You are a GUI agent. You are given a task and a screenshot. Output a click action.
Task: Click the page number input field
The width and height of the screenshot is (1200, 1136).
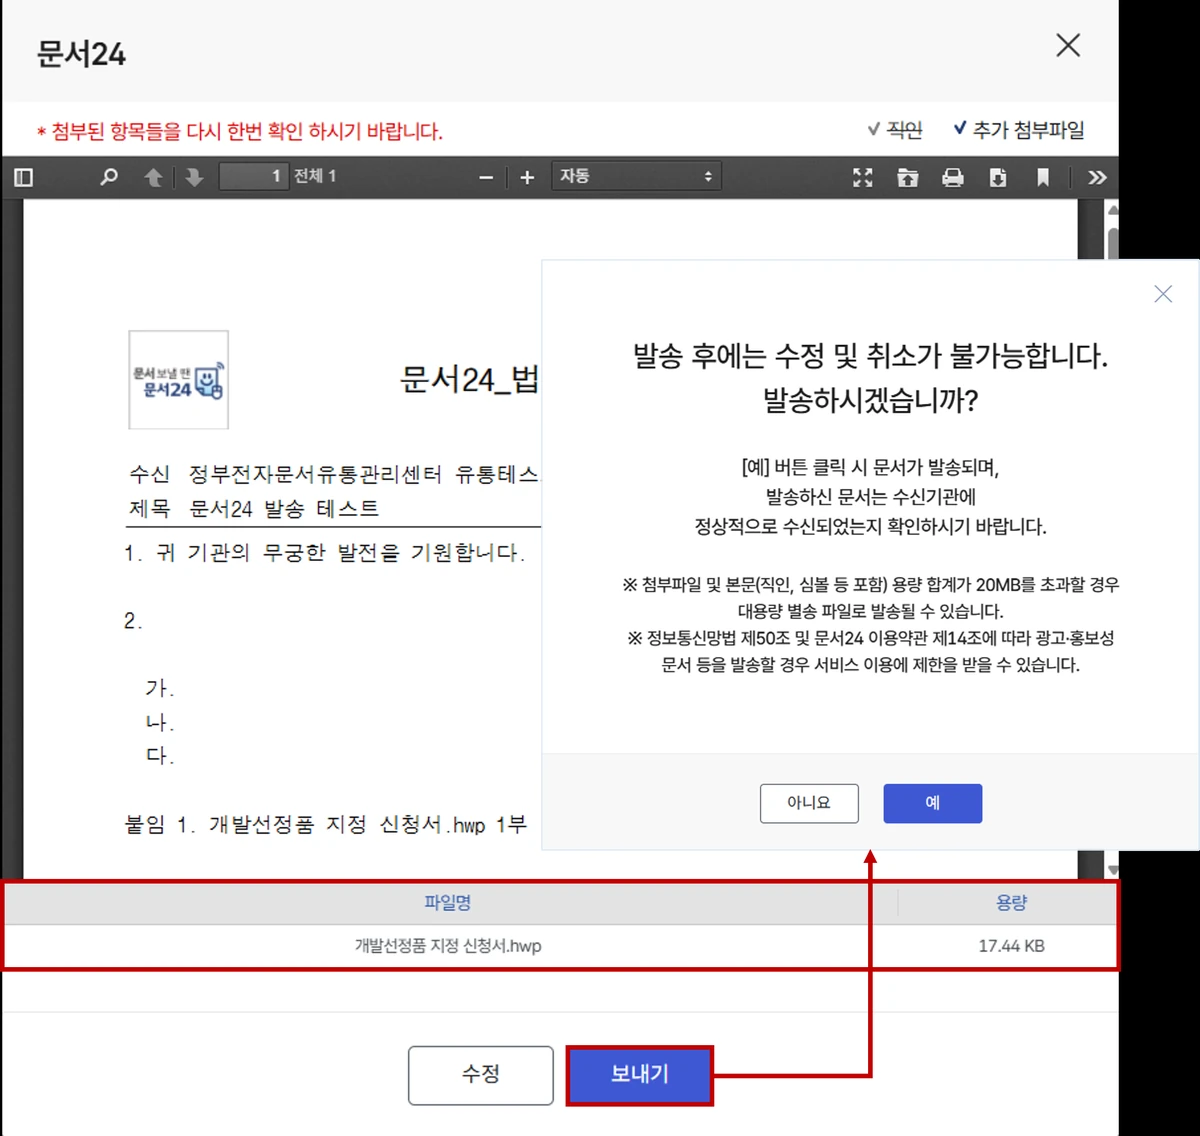(x=254, y=177)
